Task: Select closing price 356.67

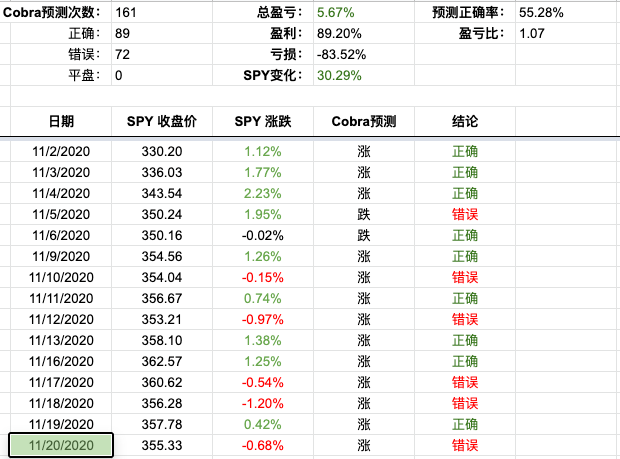Action: [x=162, y=298]
